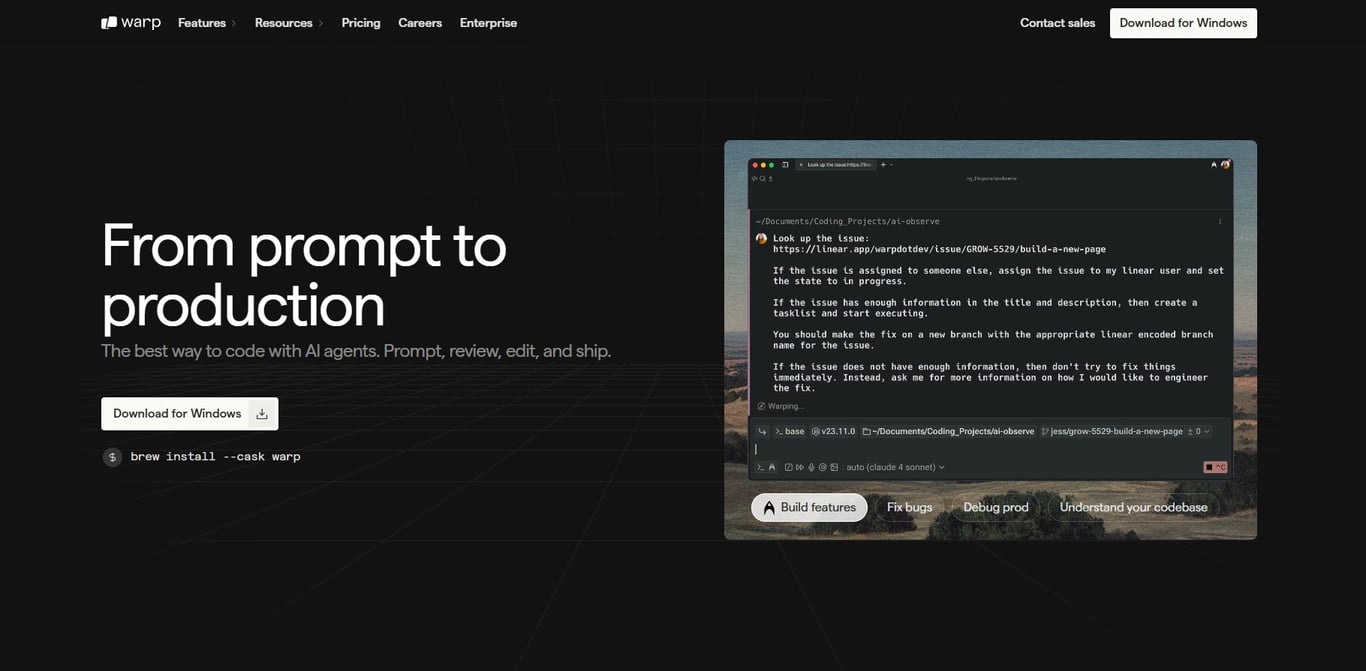This screenshot has height=671, width=1366.
Task: Click the download arrow icon in the hero button
Action: 262,414
